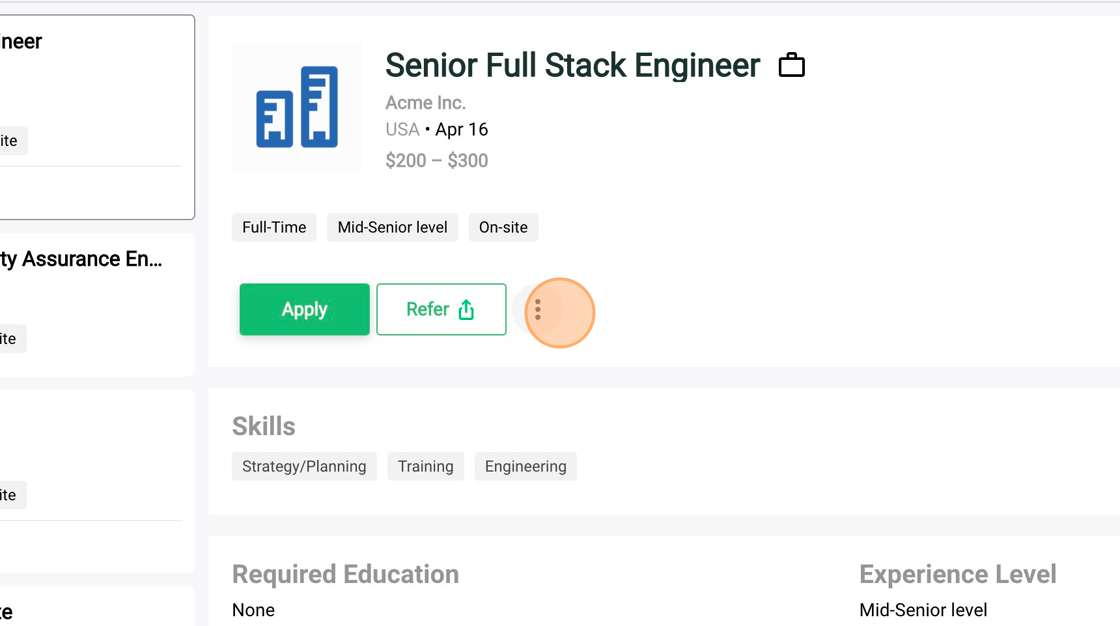
Task: Open the three-dot more options menu
Action: pos(538,310)
